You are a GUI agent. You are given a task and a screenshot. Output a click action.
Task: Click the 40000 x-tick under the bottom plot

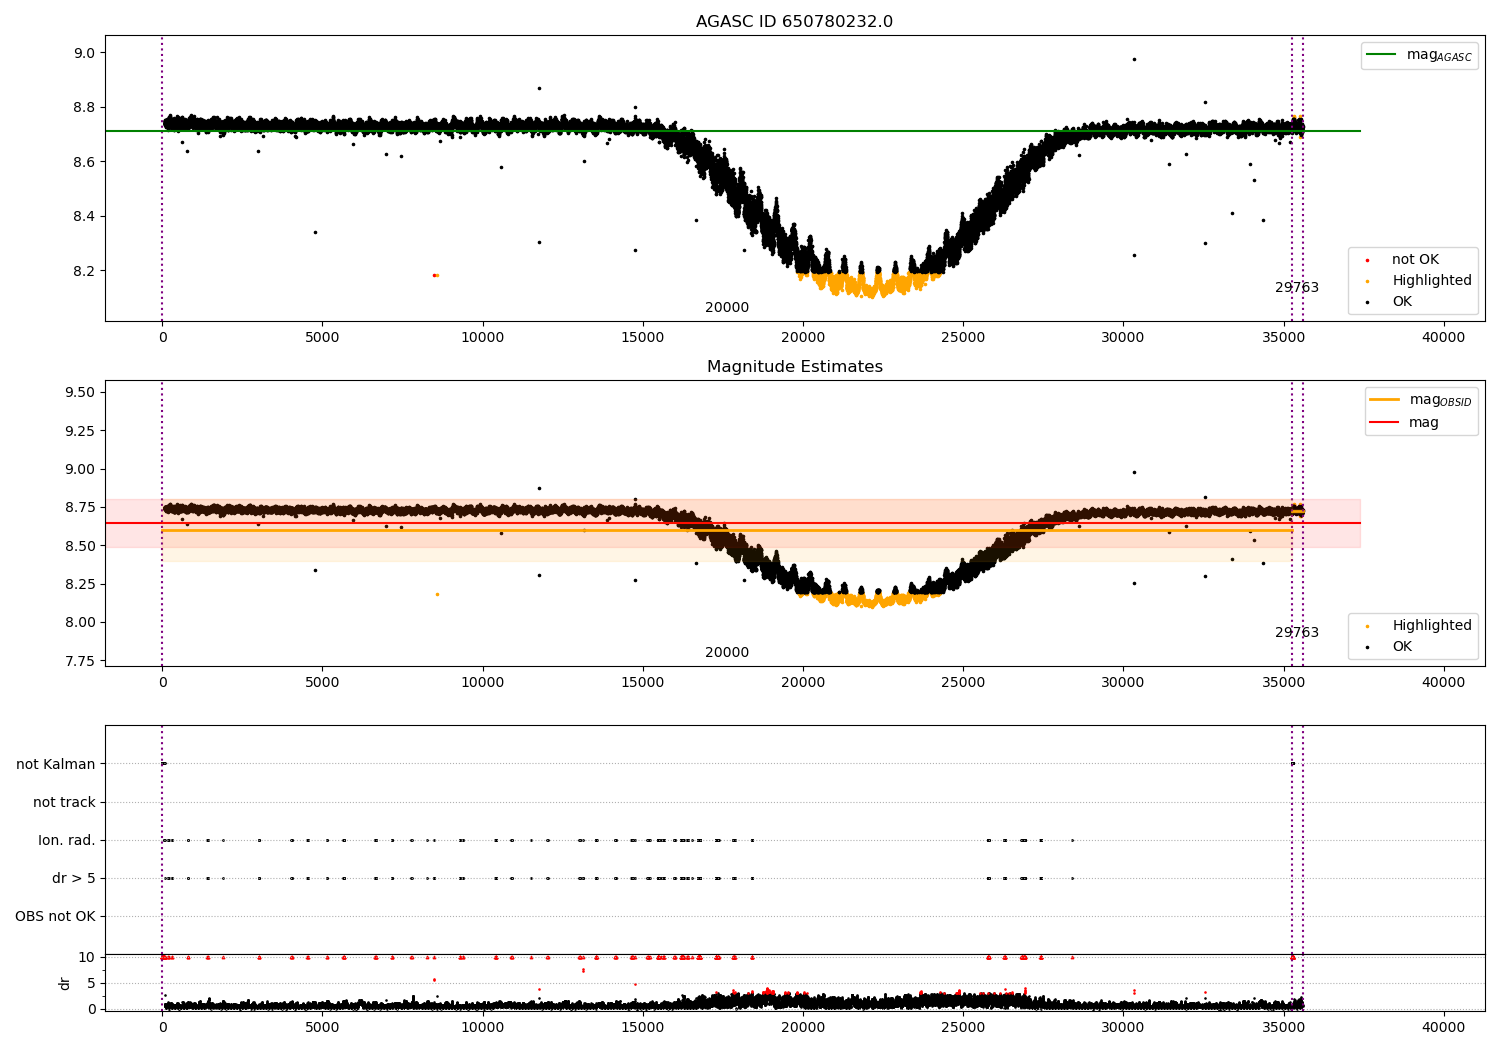click(1443, 1028)
